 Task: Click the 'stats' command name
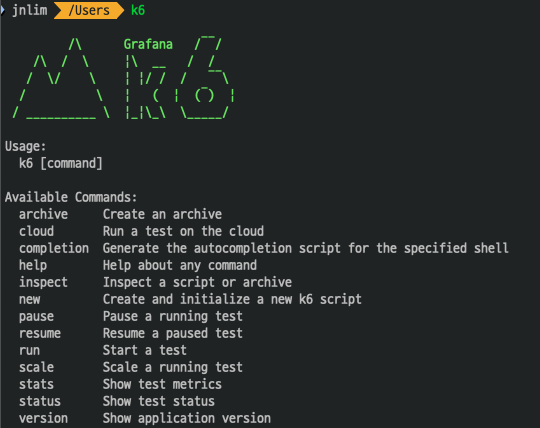coord(37,384)
